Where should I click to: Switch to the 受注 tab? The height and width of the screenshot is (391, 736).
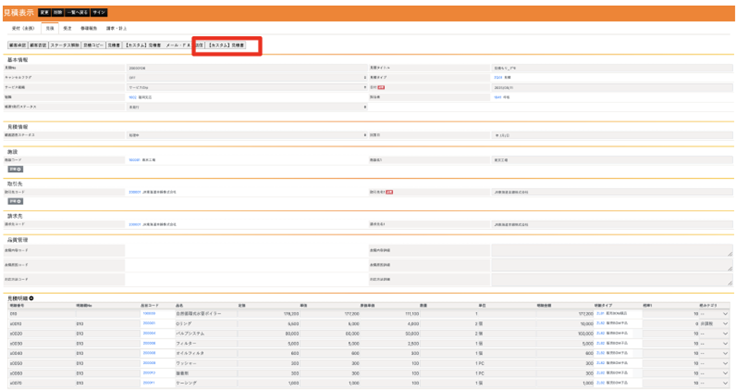pos(68,29)
